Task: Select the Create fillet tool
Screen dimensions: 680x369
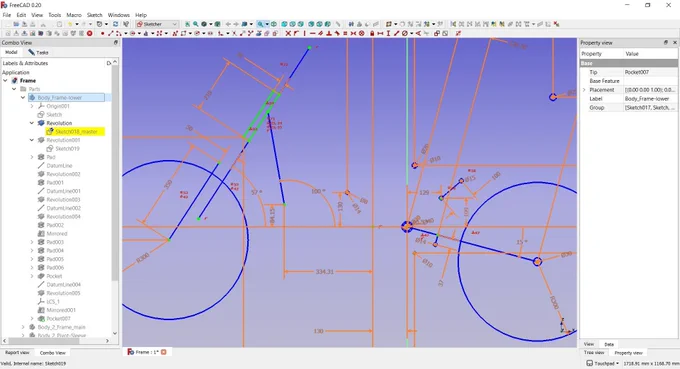Action: point(220,33)
